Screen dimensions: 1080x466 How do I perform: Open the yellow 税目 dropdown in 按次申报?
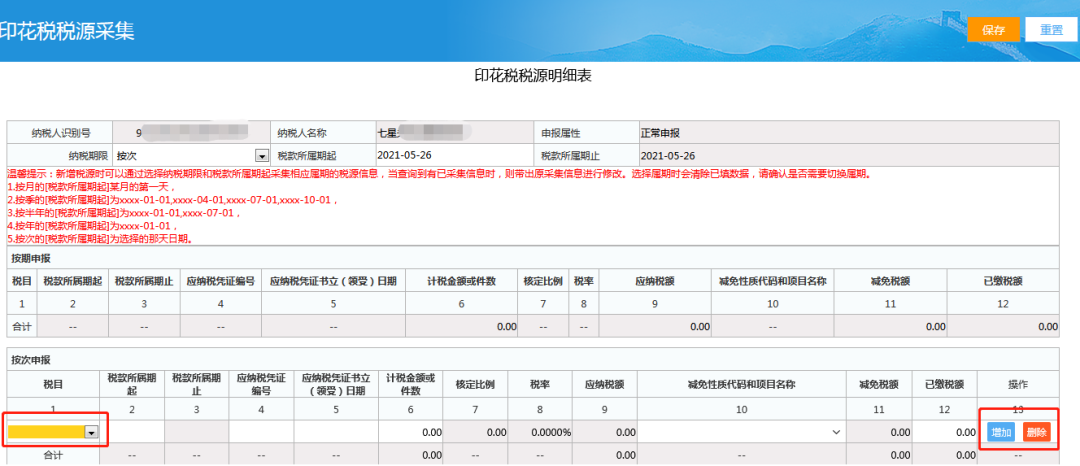pos(91,432)
